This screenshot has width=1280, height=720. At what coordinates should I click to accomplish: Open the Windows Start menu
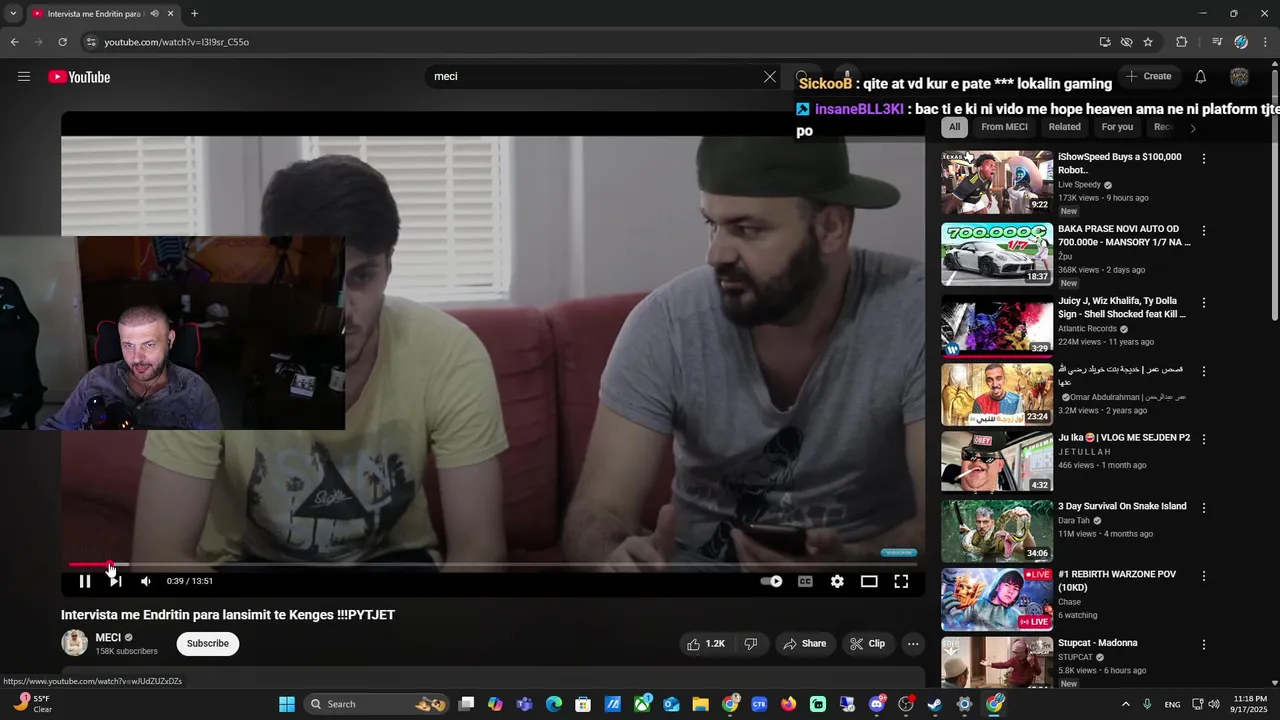click(287, 704)
